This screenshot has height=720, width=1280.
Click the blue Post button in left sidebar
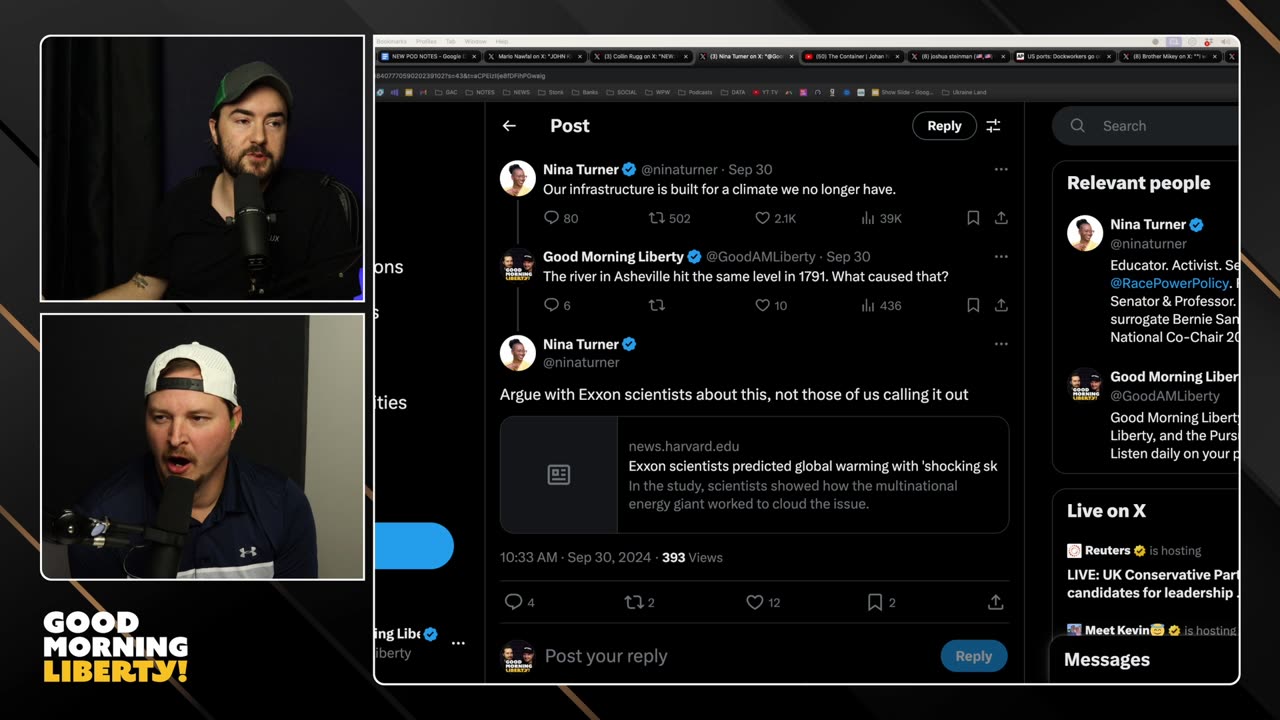click(414, 546)
